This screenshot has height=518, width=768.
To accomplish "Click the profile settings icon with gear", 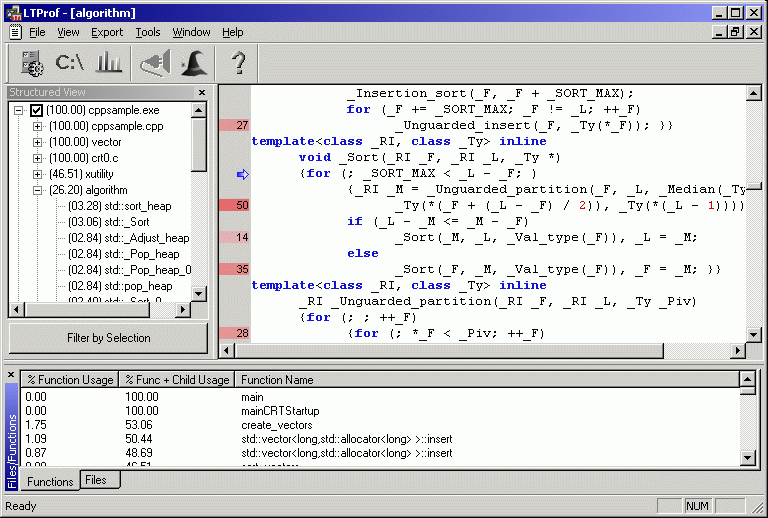I will (32, 63).
